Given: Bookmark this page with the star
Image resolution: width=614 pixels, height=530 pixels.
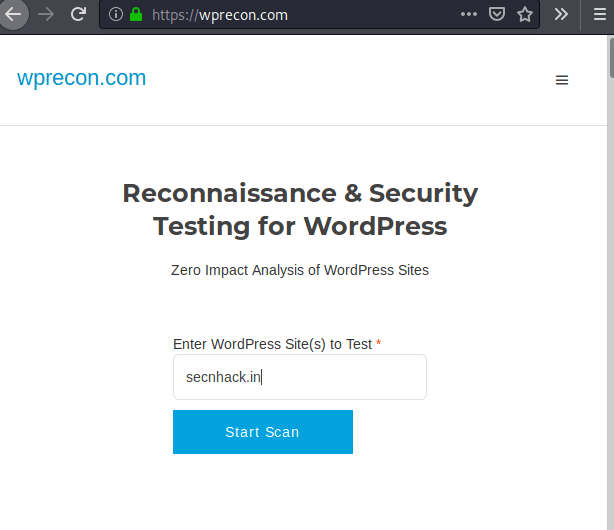Looking at the screenshot, I should pyautogui.click(x=525, y=15).
